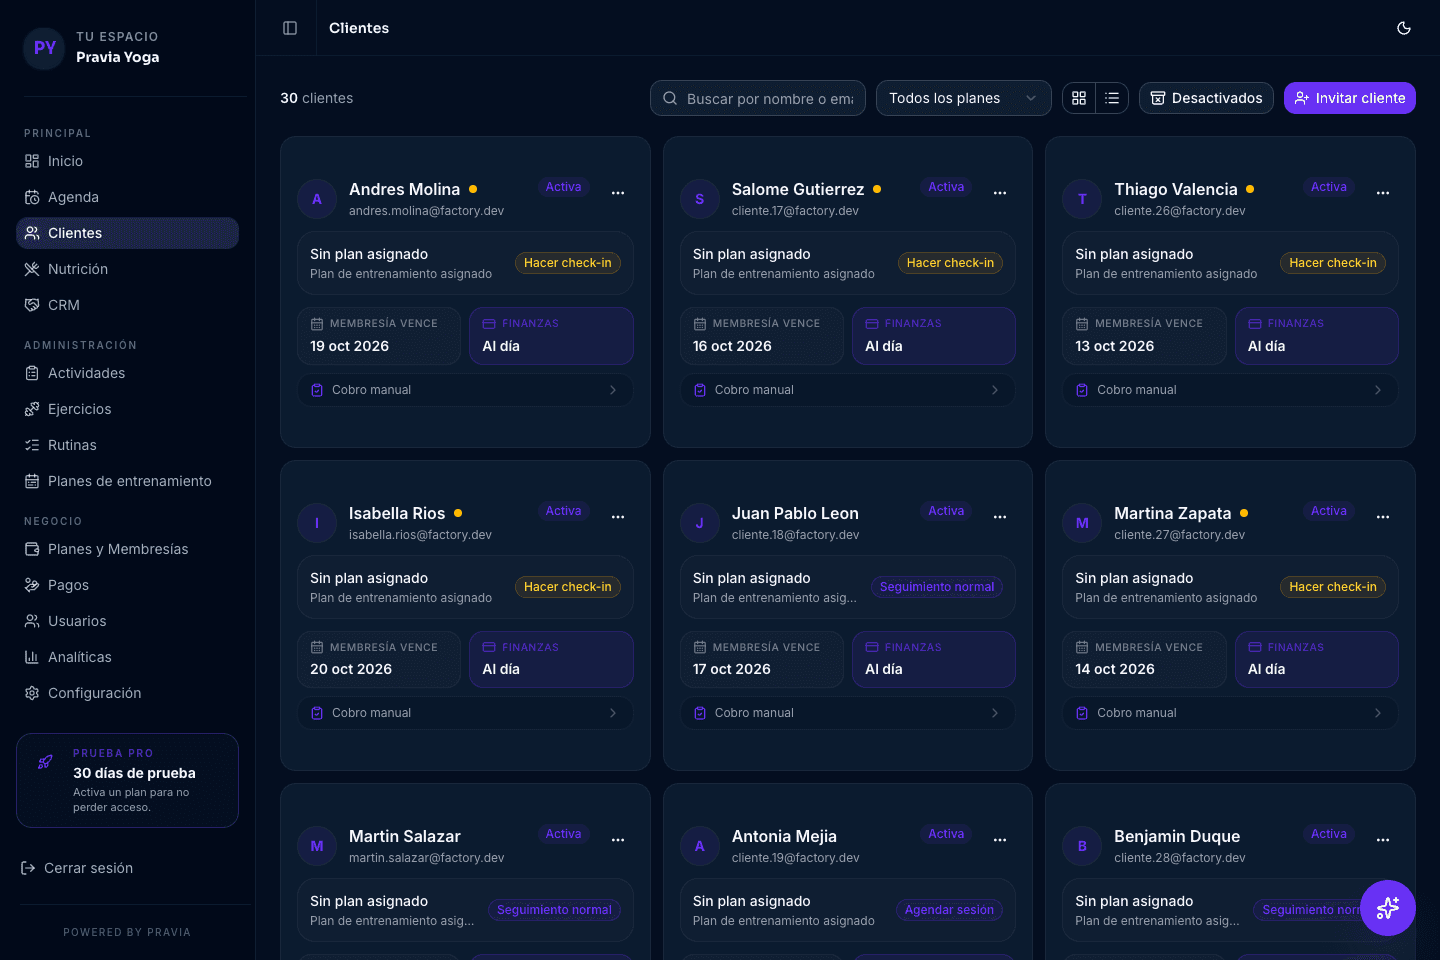Image resolution: width=1440 pixels, height=960 pixels.
Task: Toggle the sidebar collapse icon
Action: click(x=290, y=28)
